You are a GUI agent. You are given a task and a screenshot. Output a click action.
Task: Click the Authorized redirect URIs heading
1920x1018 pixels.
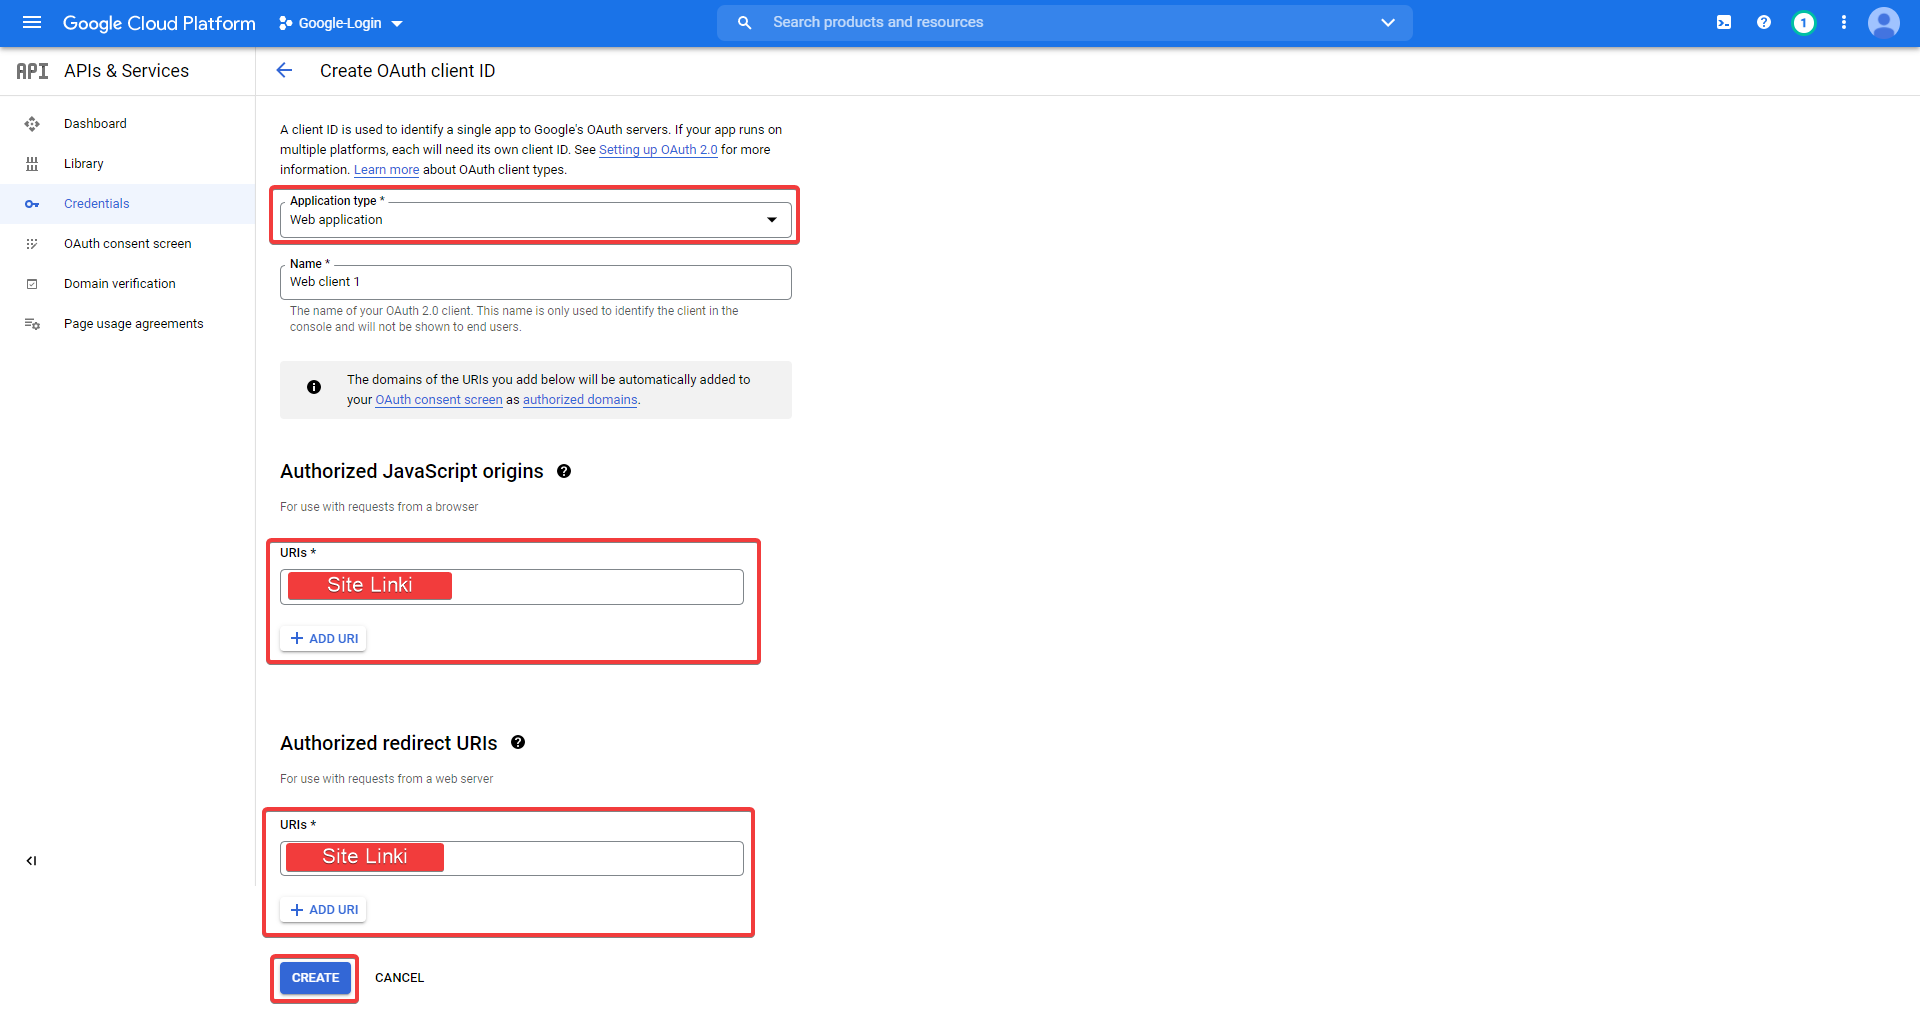point(388,743)
